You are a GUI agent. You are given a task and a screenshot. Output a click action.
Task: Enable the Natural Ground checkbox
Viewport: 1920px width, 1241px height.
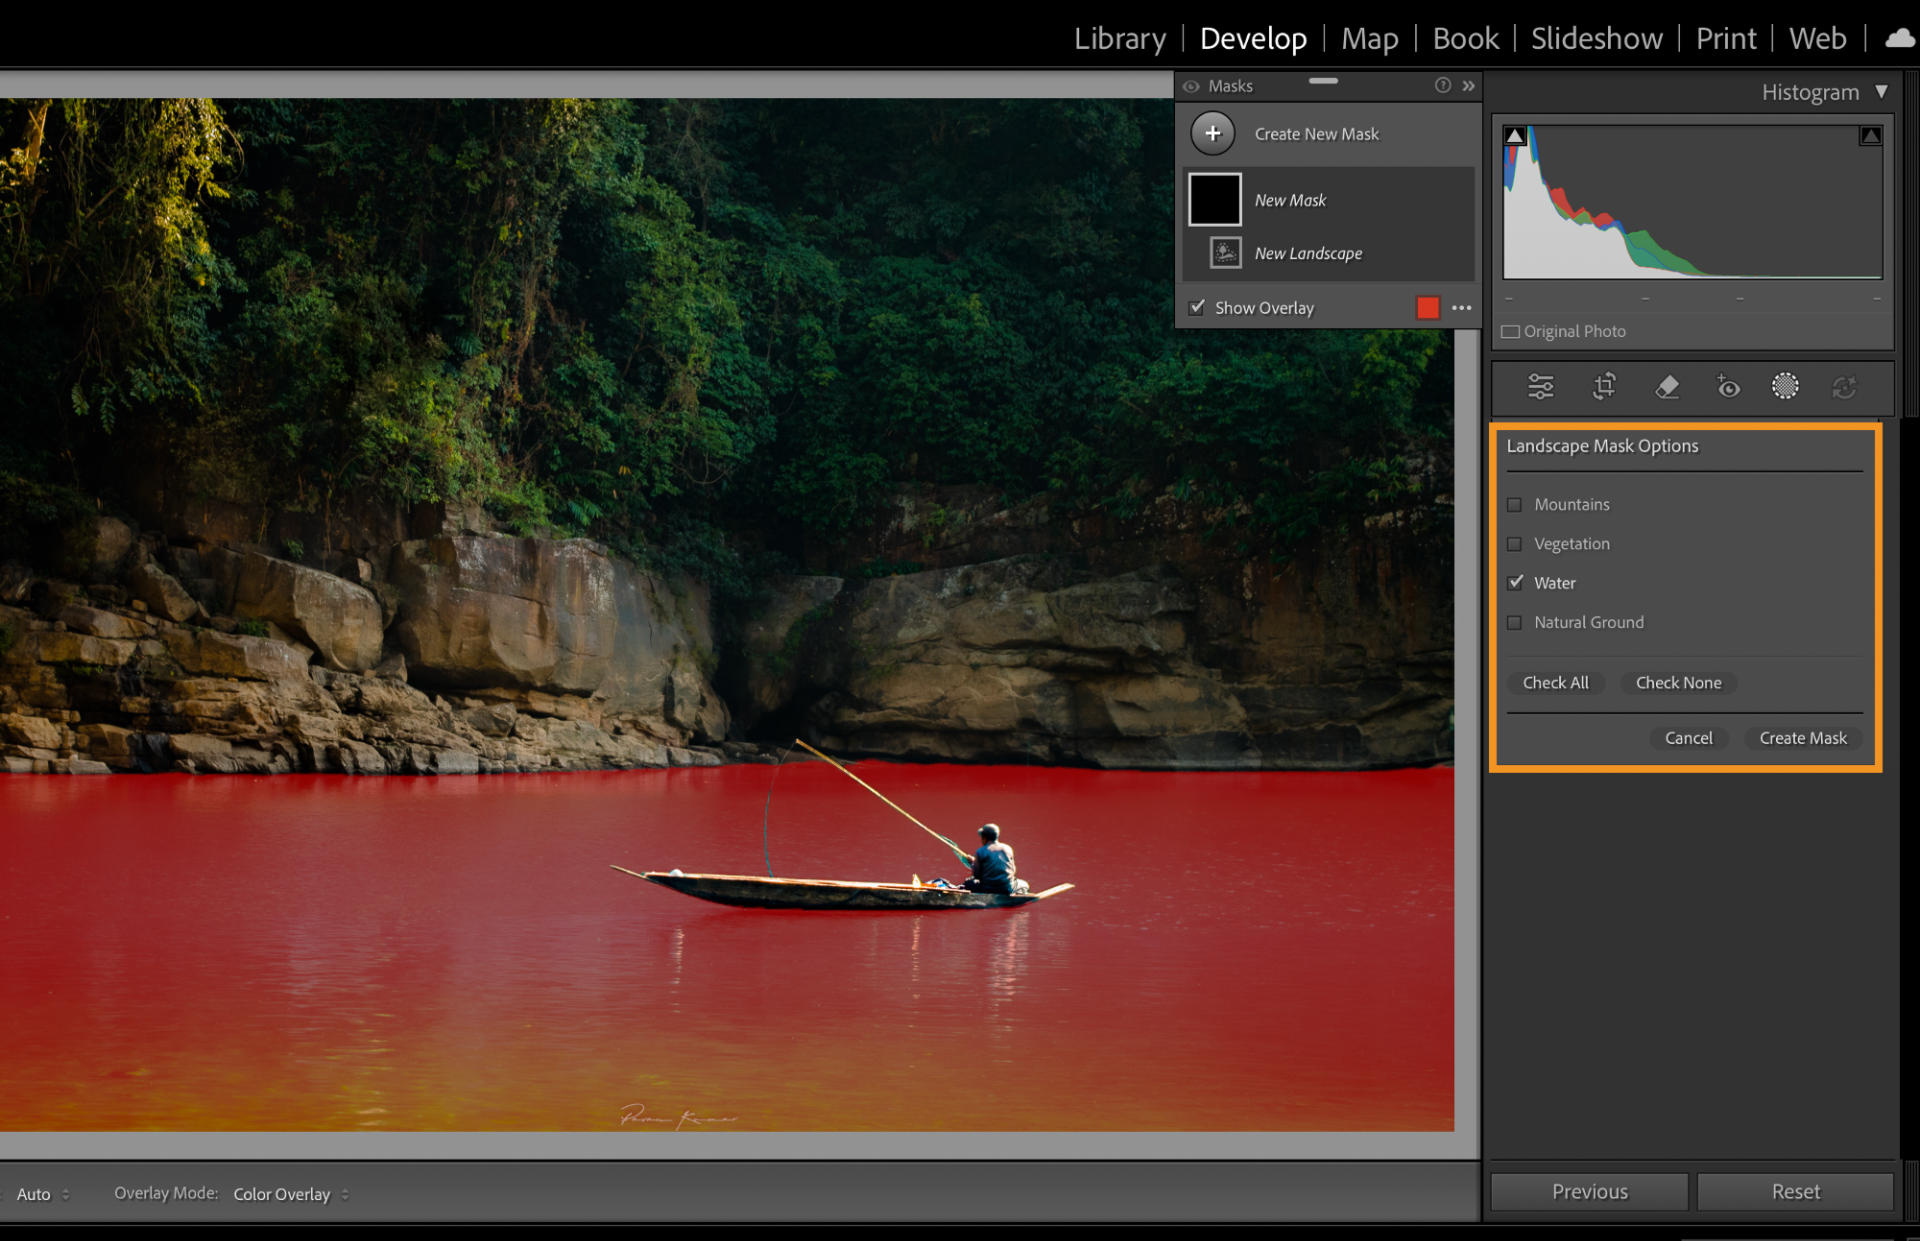tap(1514, 622)
